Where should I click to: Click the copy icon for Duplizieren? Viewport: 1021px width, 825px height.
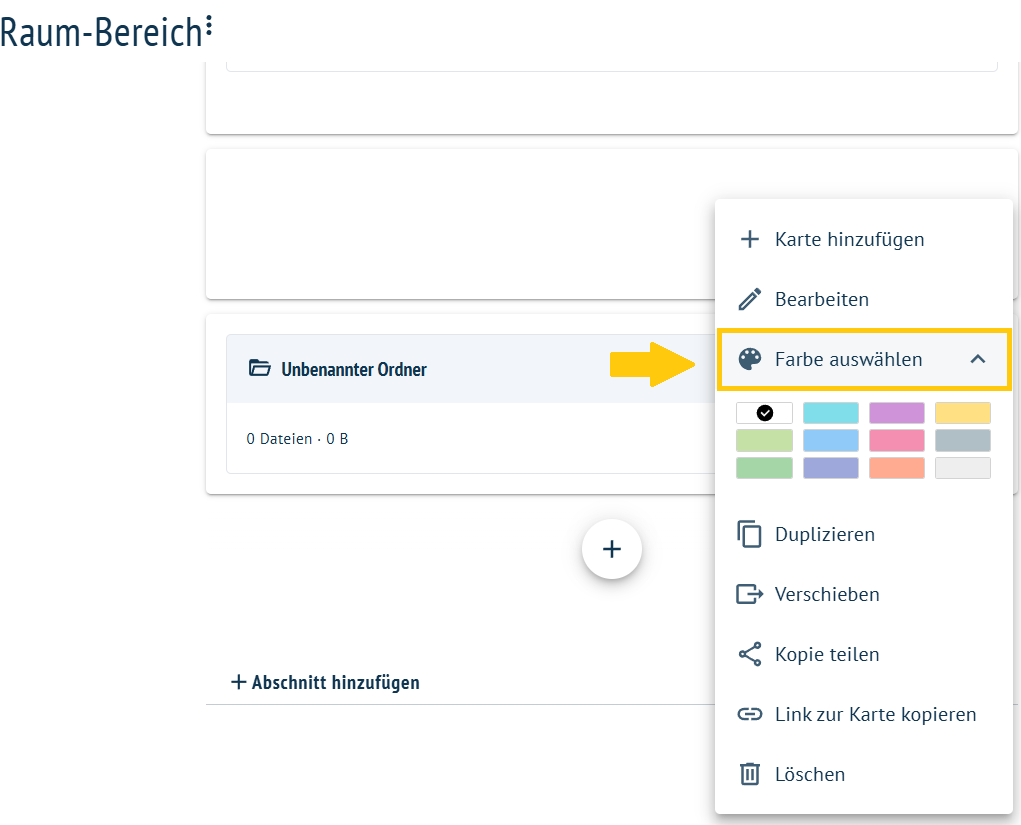(749, 534)
